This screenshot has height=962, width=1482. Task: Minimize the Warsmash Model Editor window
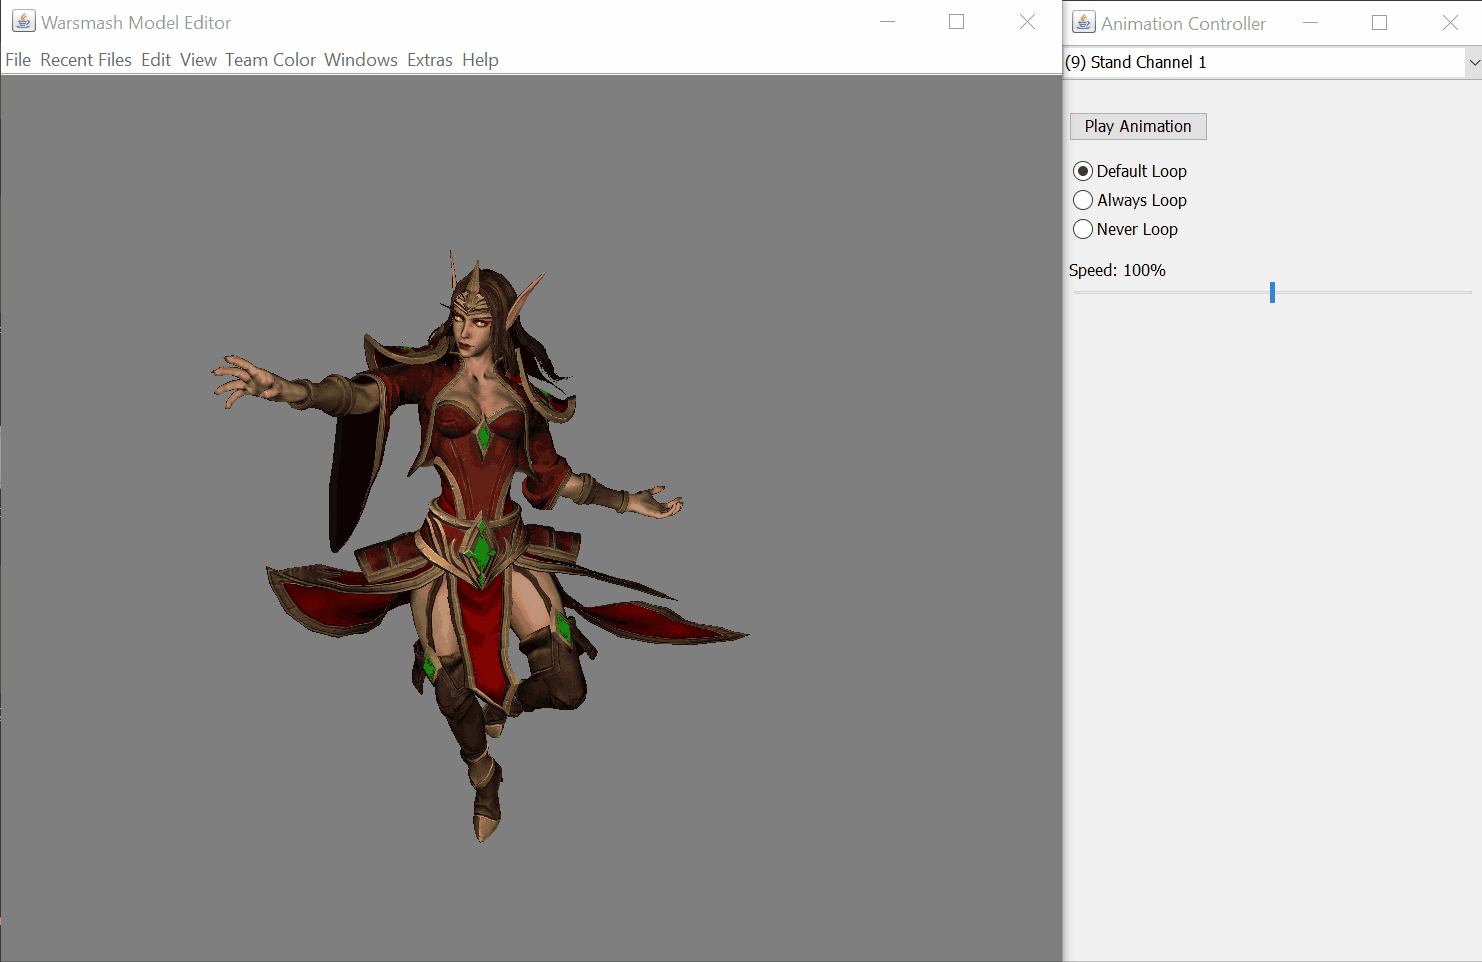pos(887,22)
